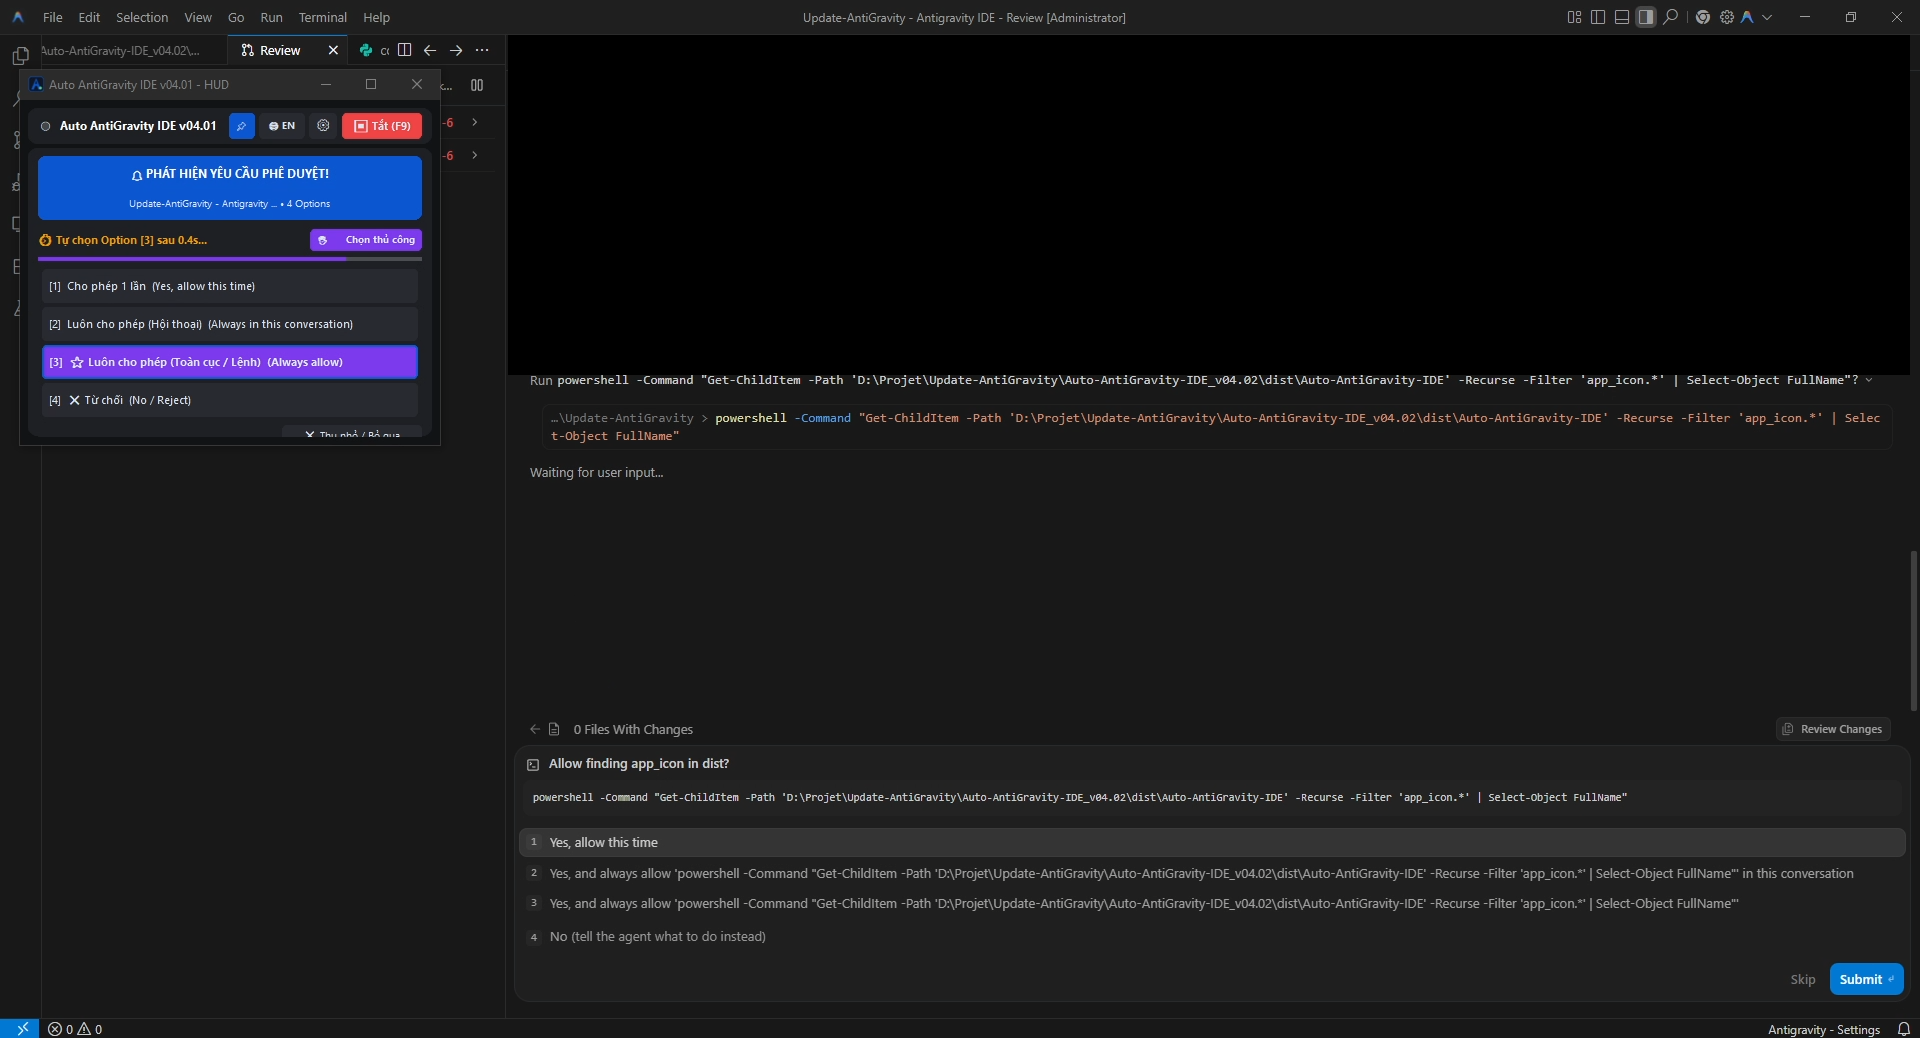Viewport: 1920px width, 1038px height.
Task: Open HUD settings gear icon
Action: (x=323, y=126)
